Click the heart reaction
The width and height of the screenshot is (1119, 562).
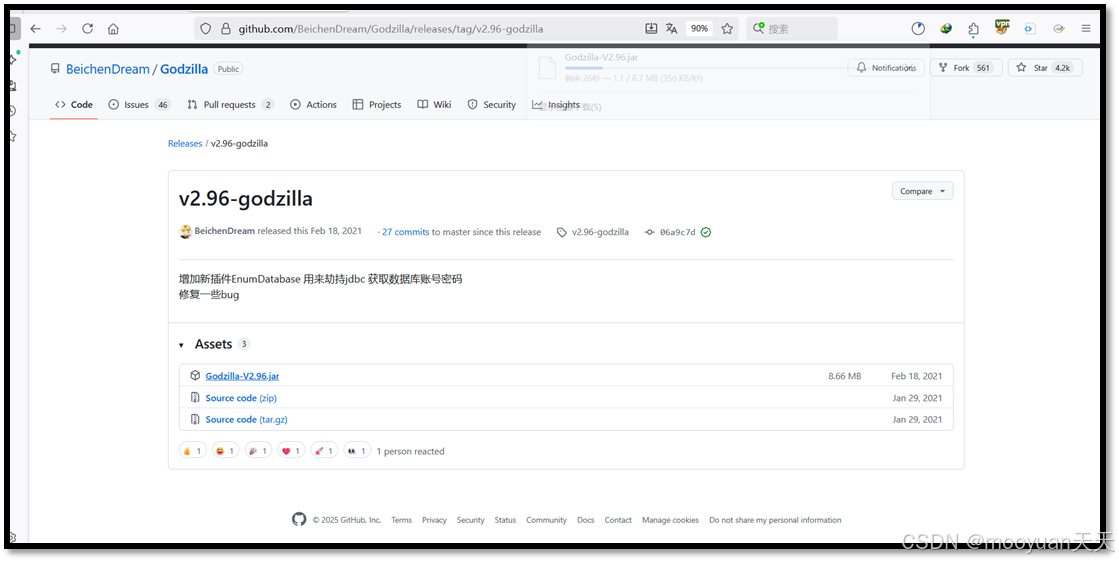point(290,451)
